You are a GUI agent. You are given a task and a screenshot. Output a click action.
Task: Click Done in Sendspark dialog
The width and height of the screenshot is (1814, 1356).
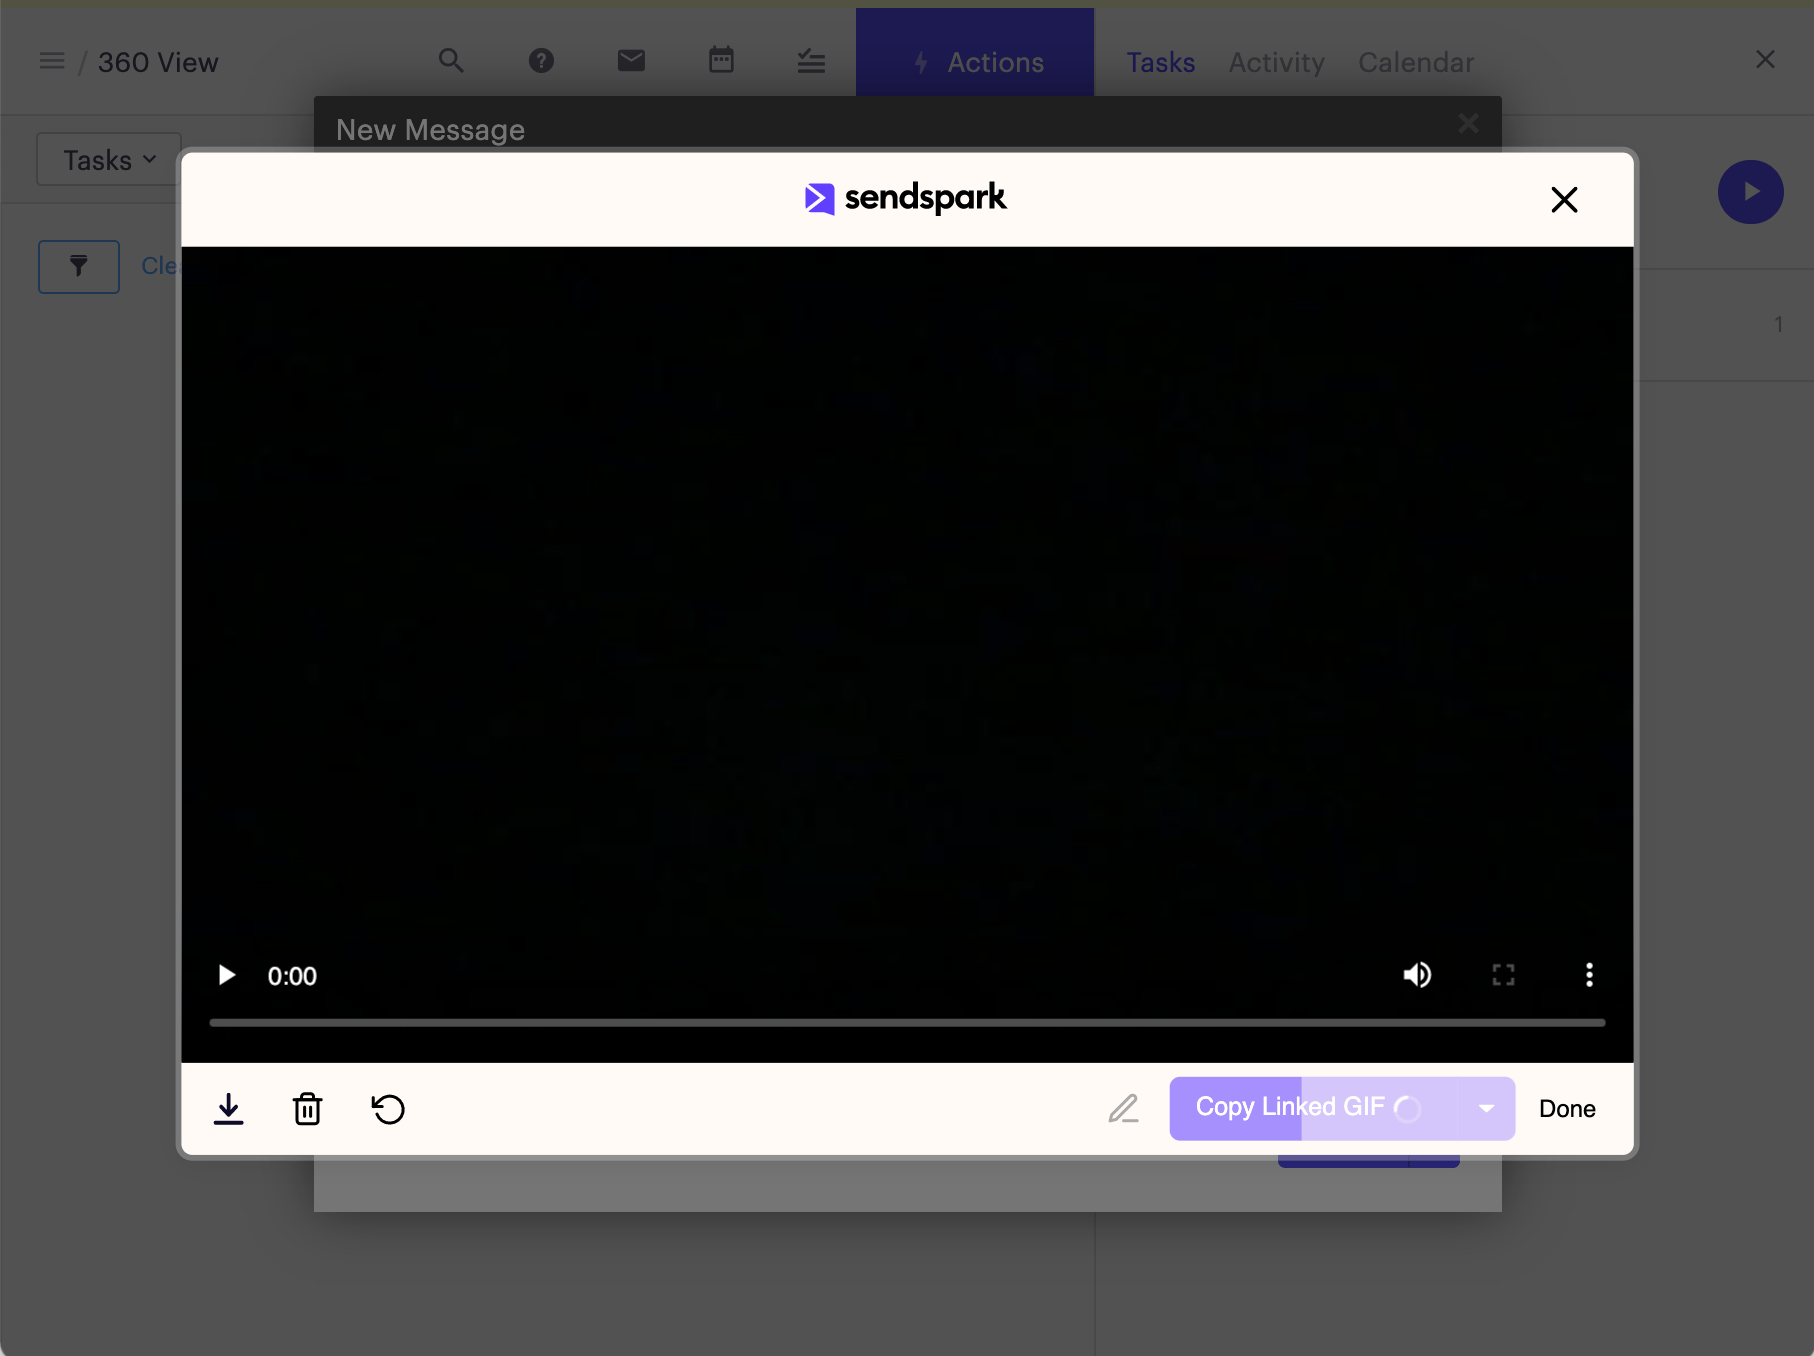coord(1567,1109)
